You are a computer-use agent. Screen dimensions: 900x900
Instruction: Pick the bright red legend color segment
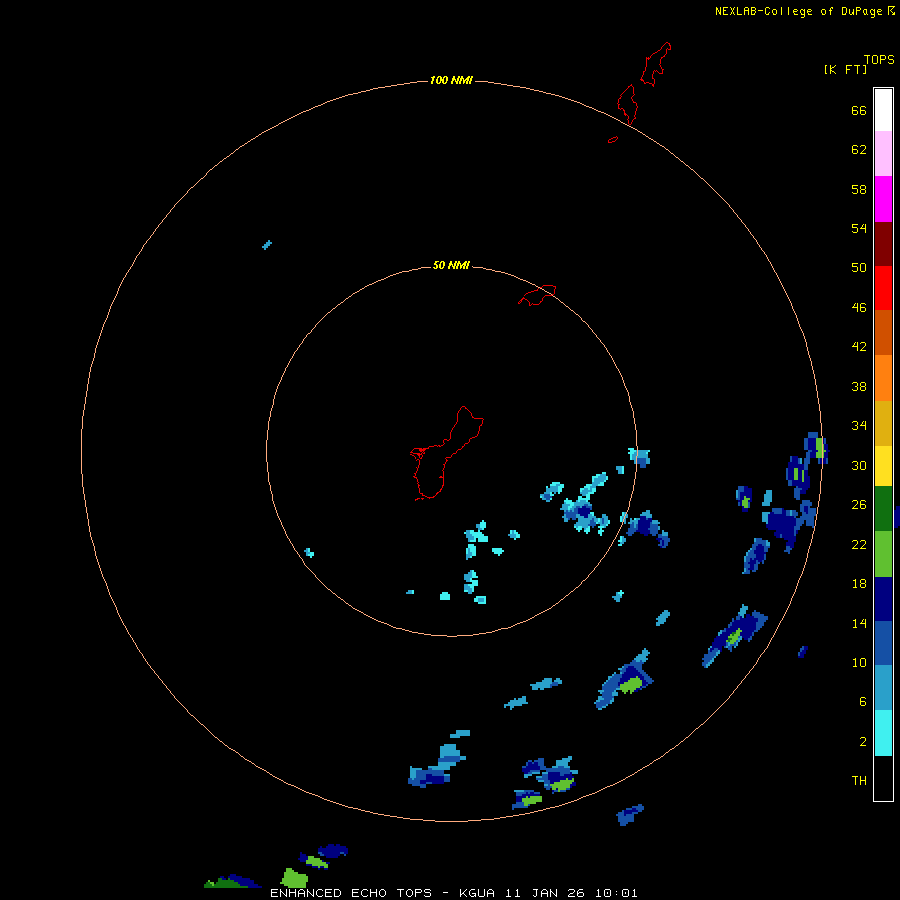tap(883, 288)
